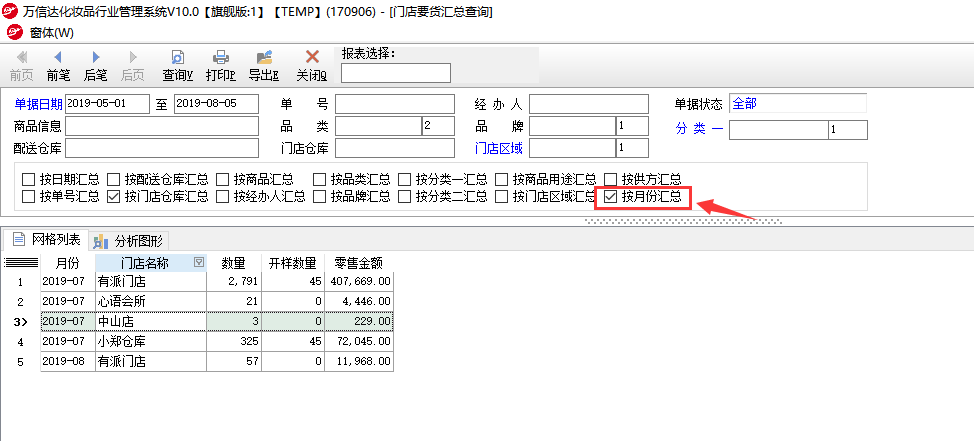Uncheck the 按门店仓库汇总 checkbox
Viewport: 974px width, 441px height.
(113, 198)
